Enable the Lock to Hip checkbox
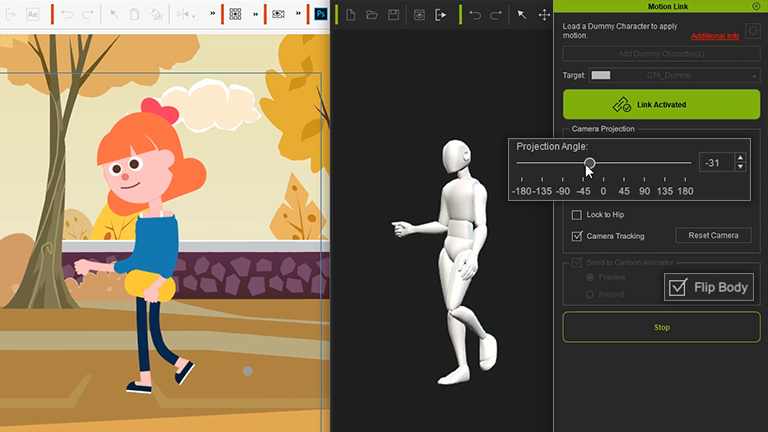The width and height of the screenshot is (768, 432). point(576,215)
